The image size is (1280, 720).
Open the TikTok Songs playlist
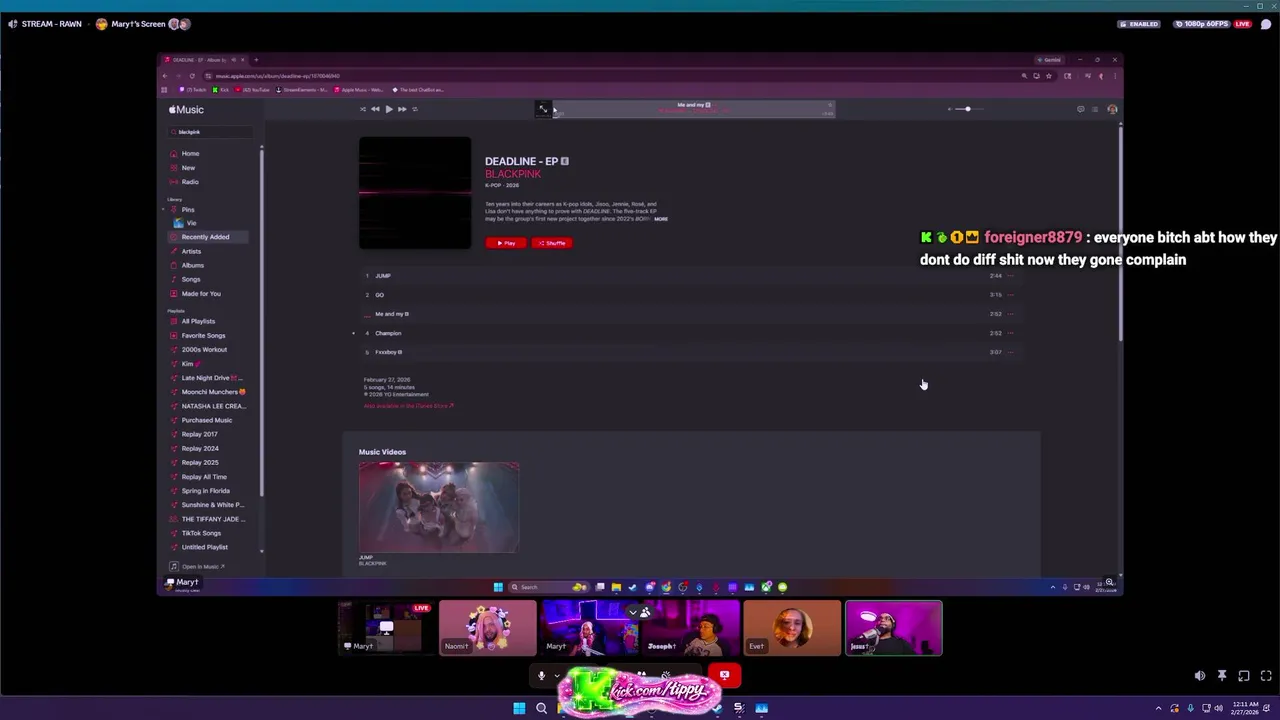(201, 533)
